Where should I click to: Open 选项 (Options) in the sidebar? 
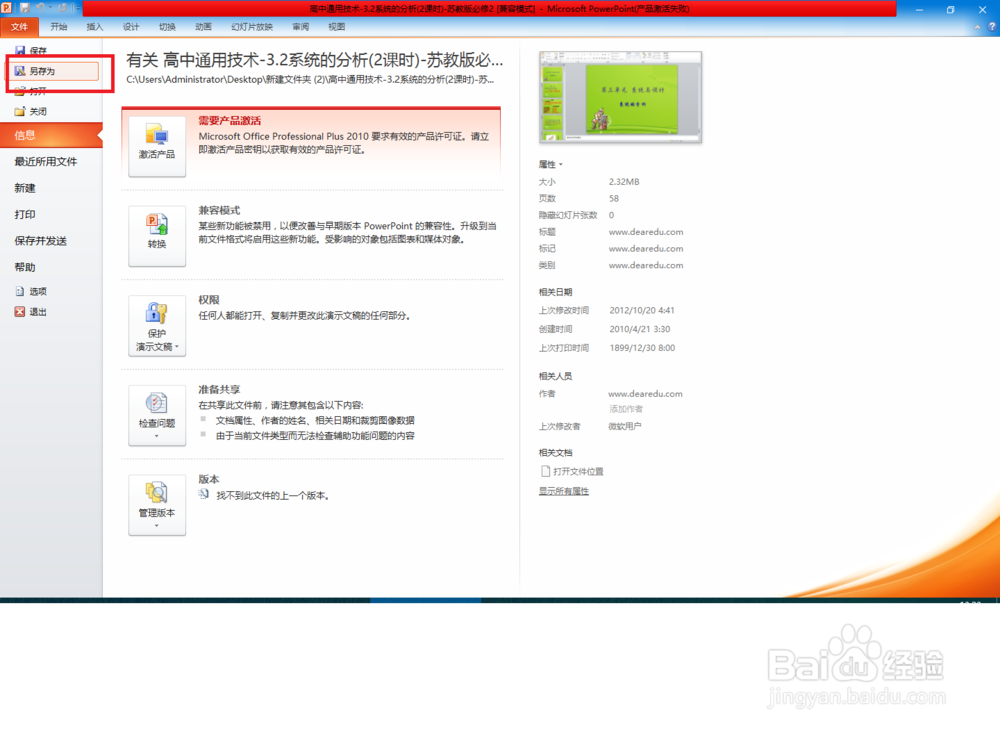click(x=31, y=292)
